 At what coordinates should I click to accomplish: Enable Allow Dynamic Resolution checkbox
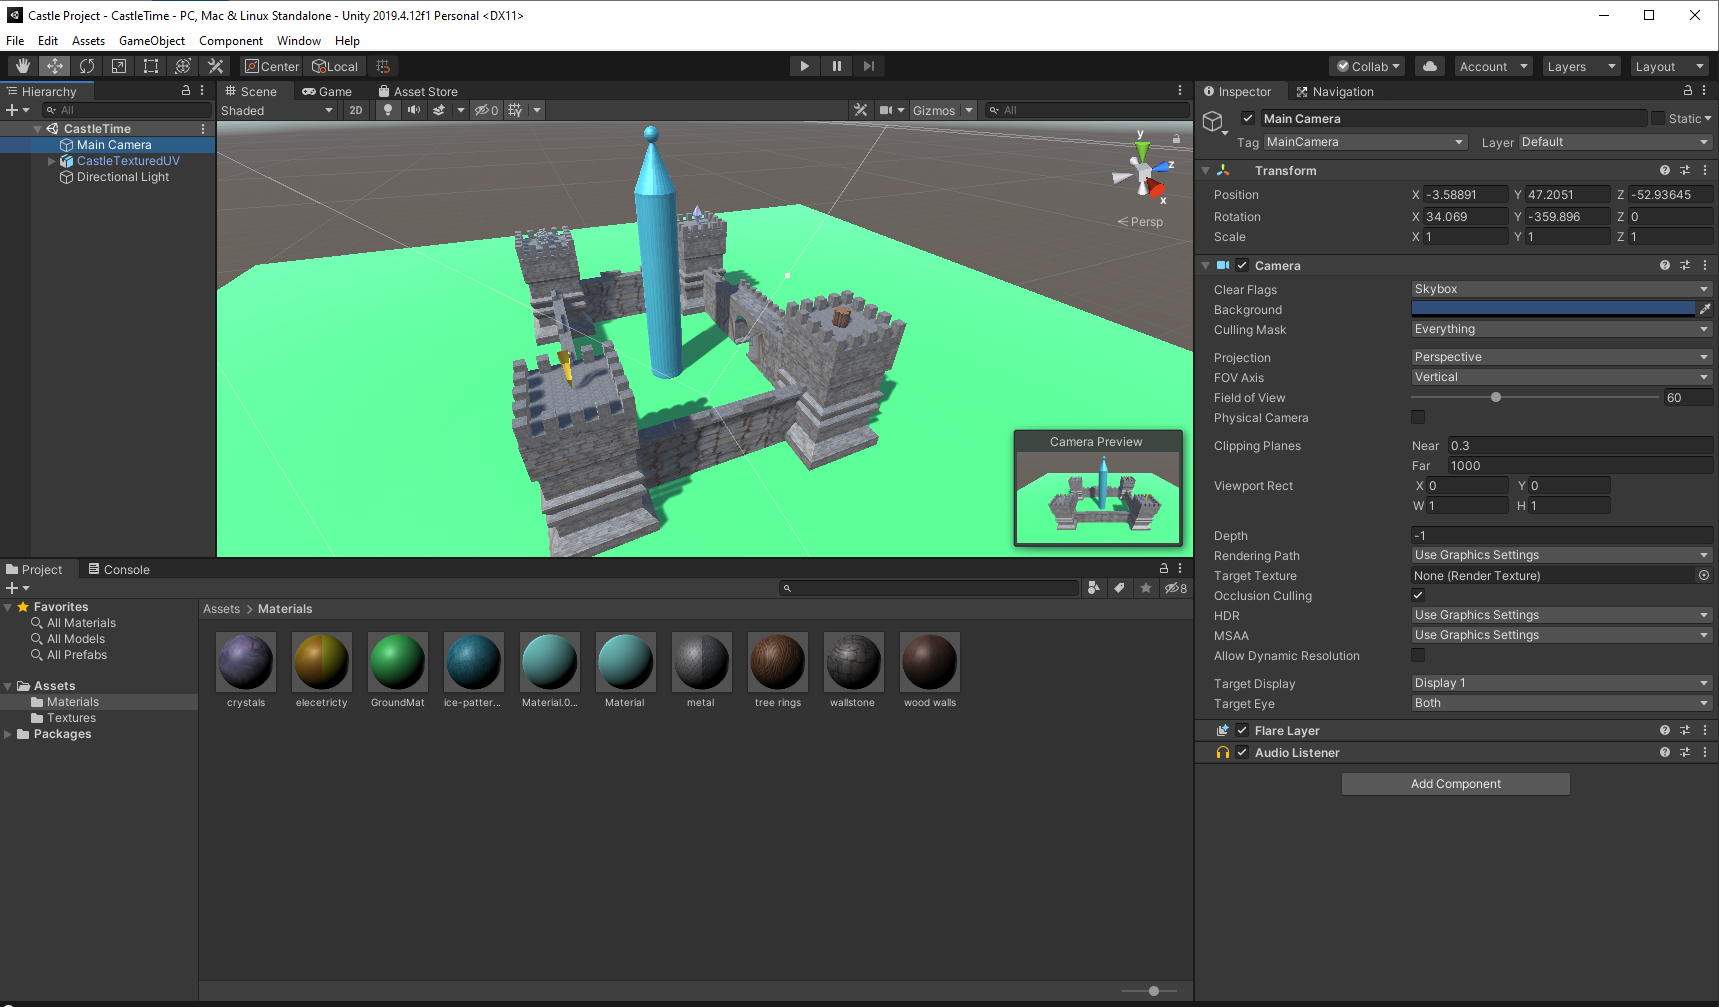1418,655
